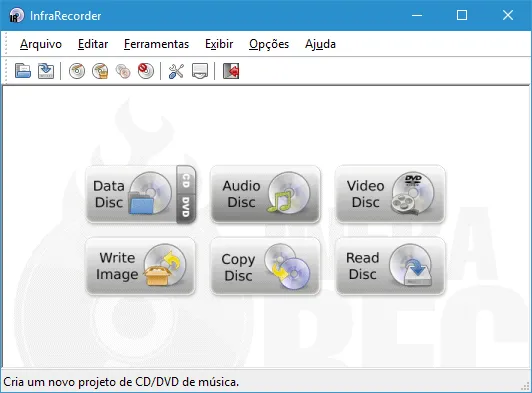Open the Ajuda menu
Viewport: 532px width, 393px height.
point(320,44)
